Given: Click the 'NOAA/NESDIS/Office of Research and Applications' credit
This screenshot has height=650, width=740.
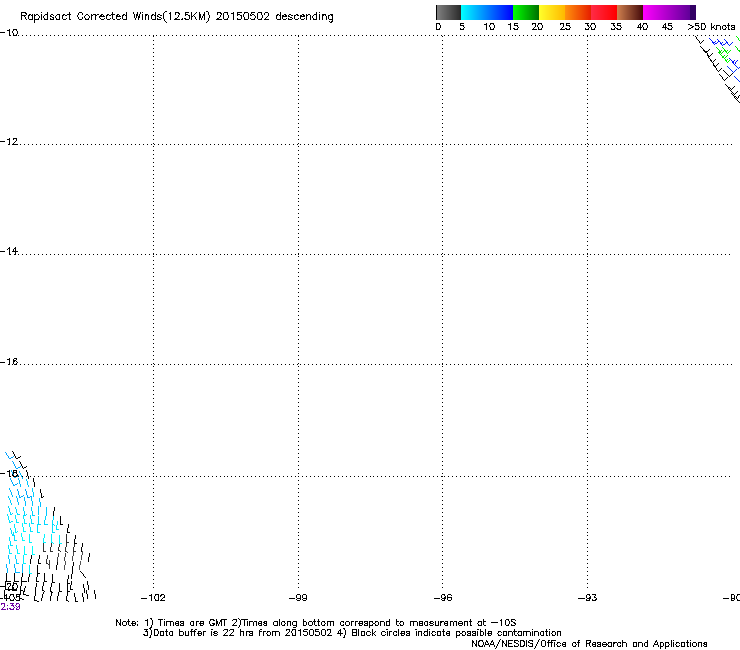Looking at the screenshot, I should [589, 644].
